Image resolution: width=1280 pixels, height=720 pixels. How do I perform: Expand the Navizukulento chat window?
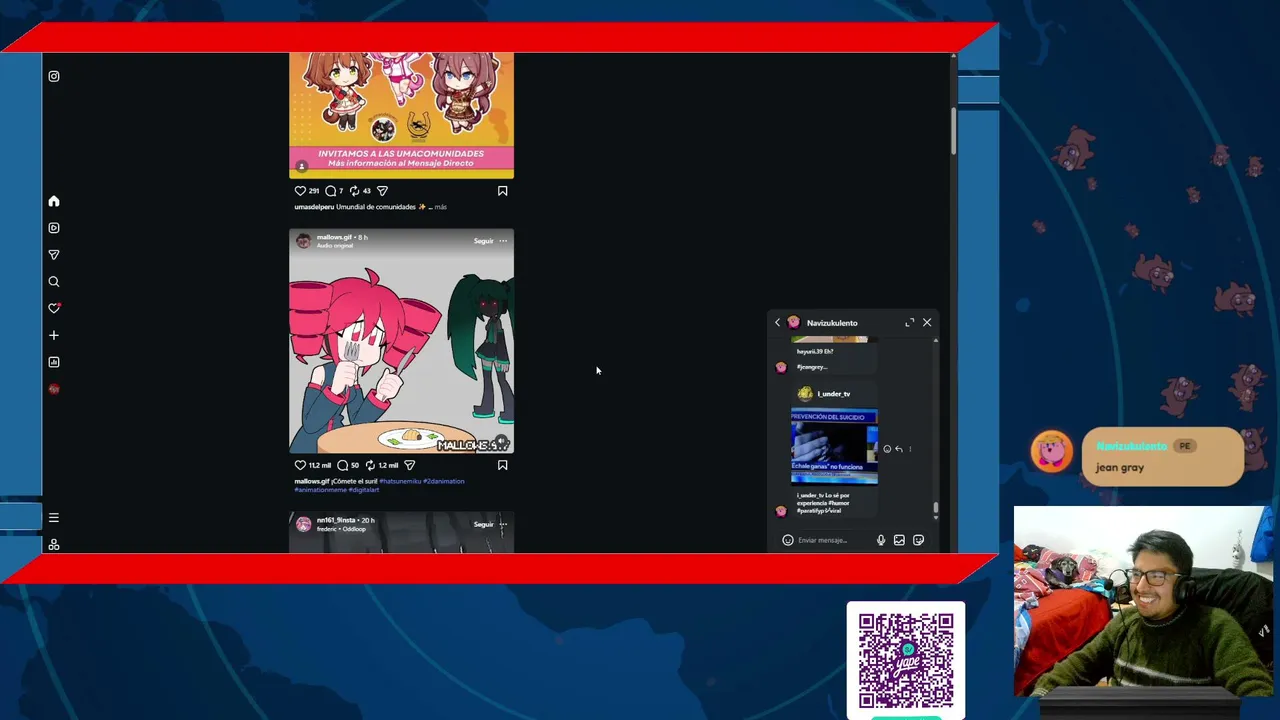[910, 323]
